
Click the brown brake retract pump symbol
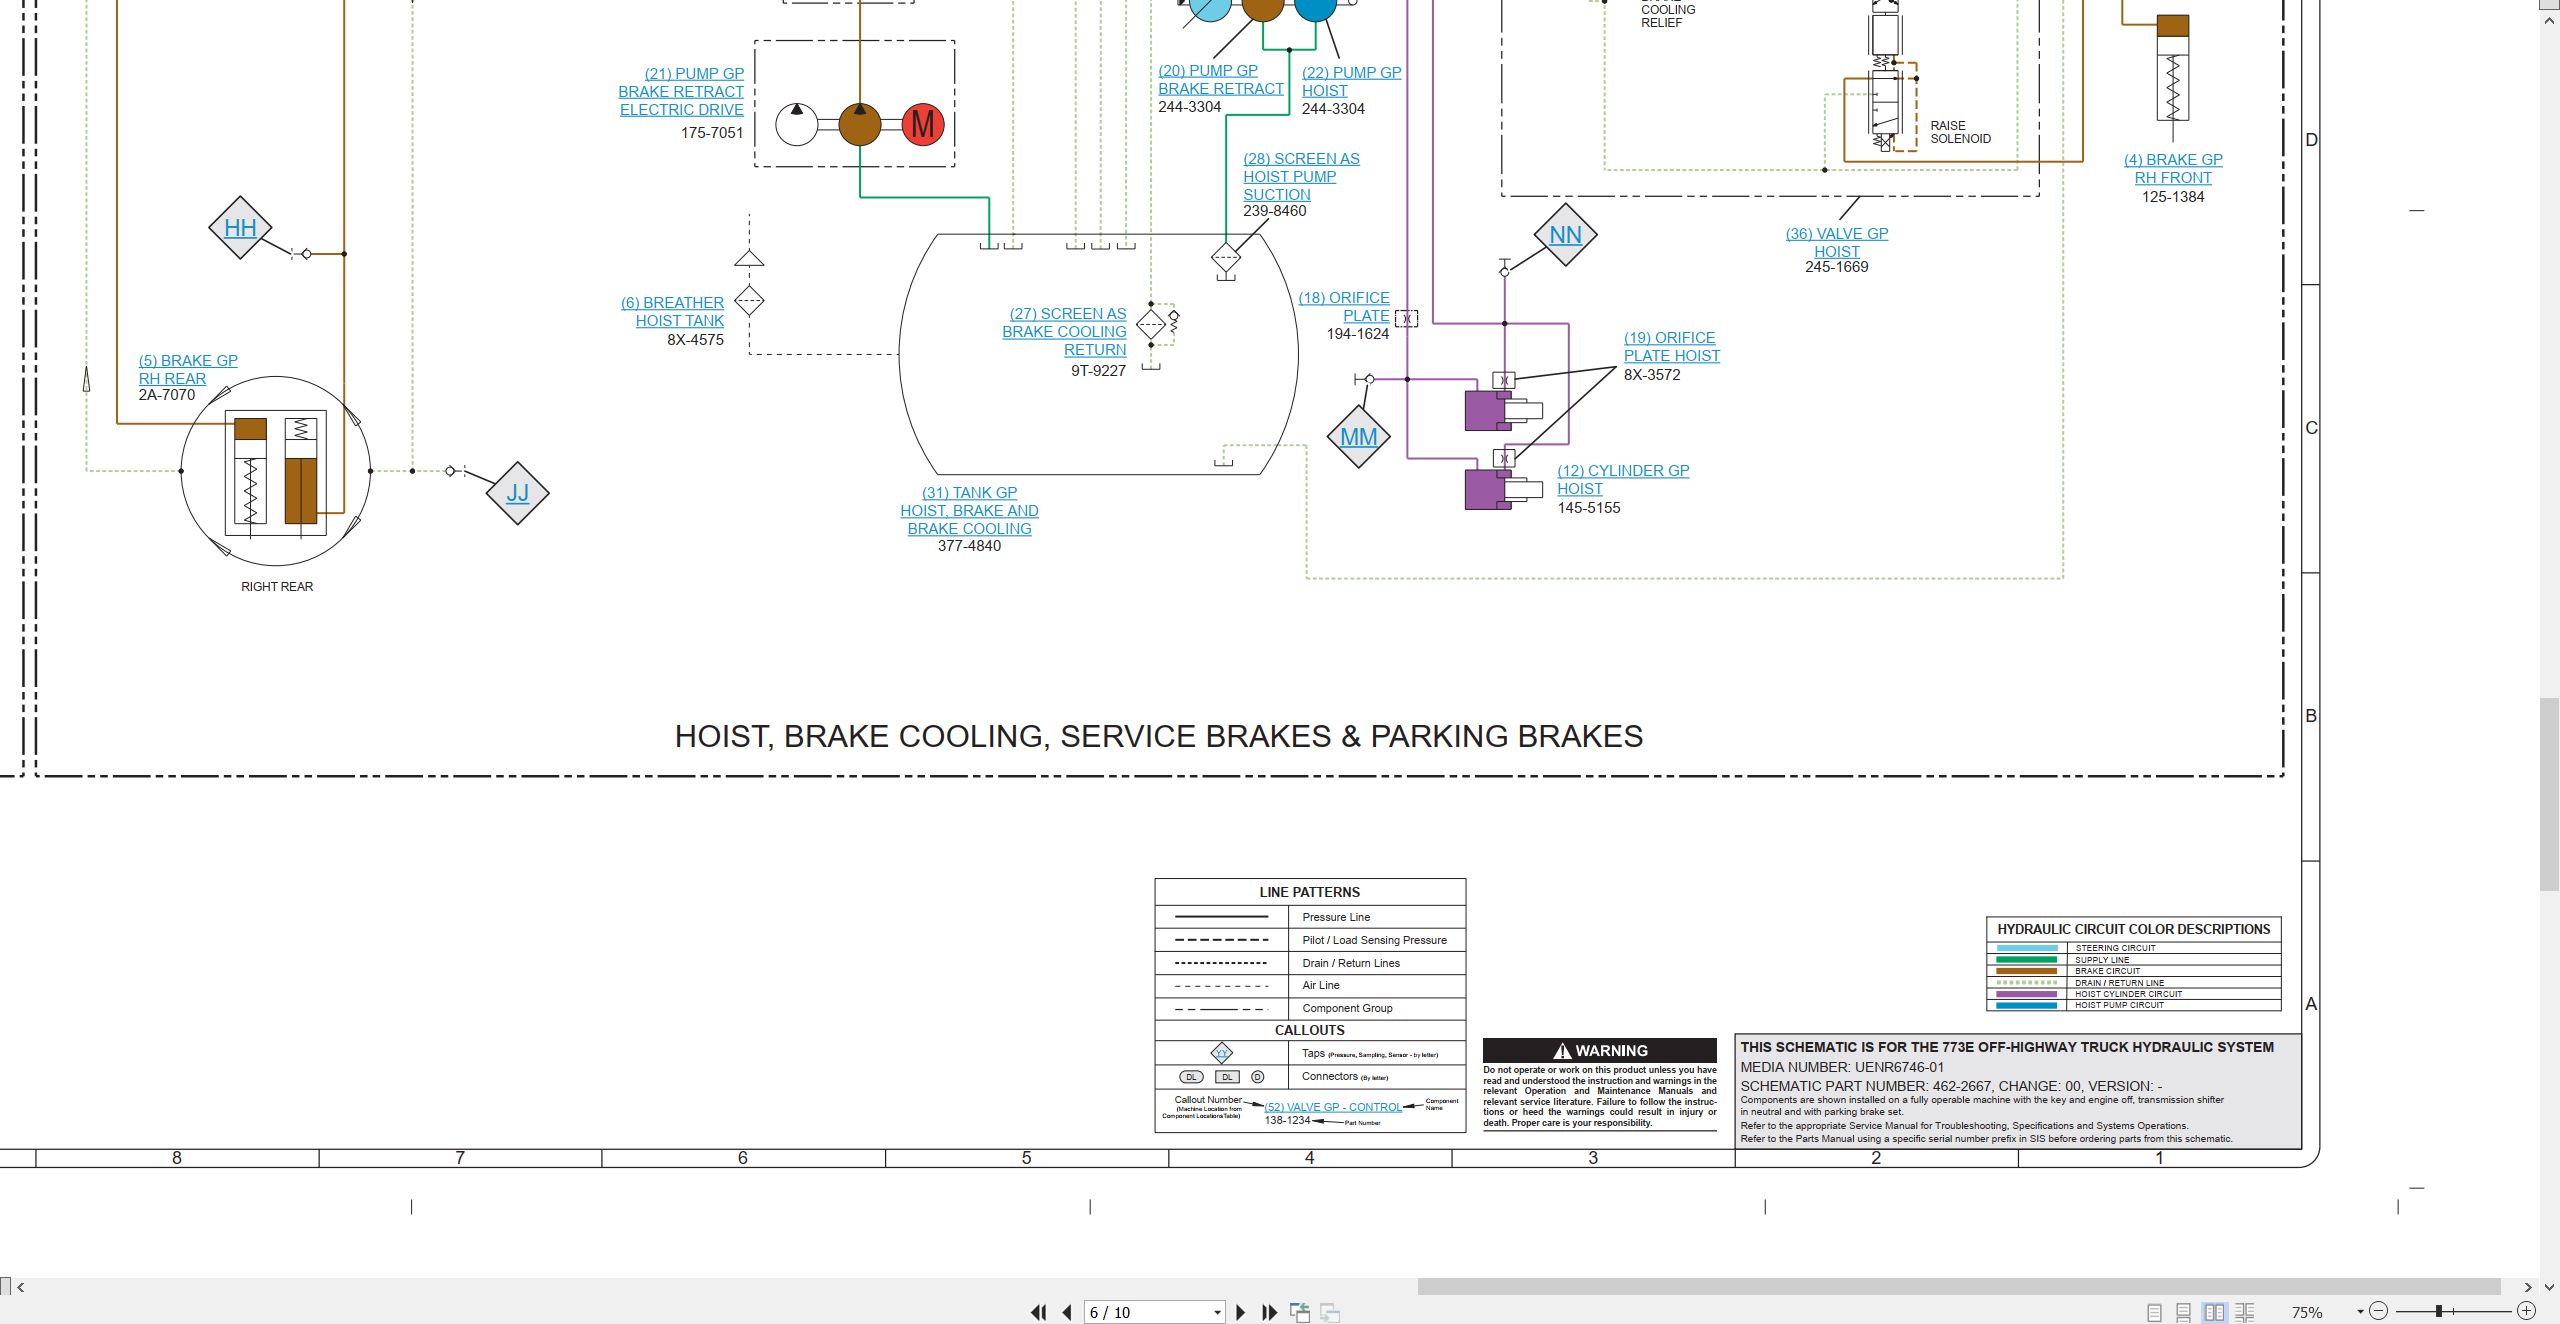(x=859, y=125)
